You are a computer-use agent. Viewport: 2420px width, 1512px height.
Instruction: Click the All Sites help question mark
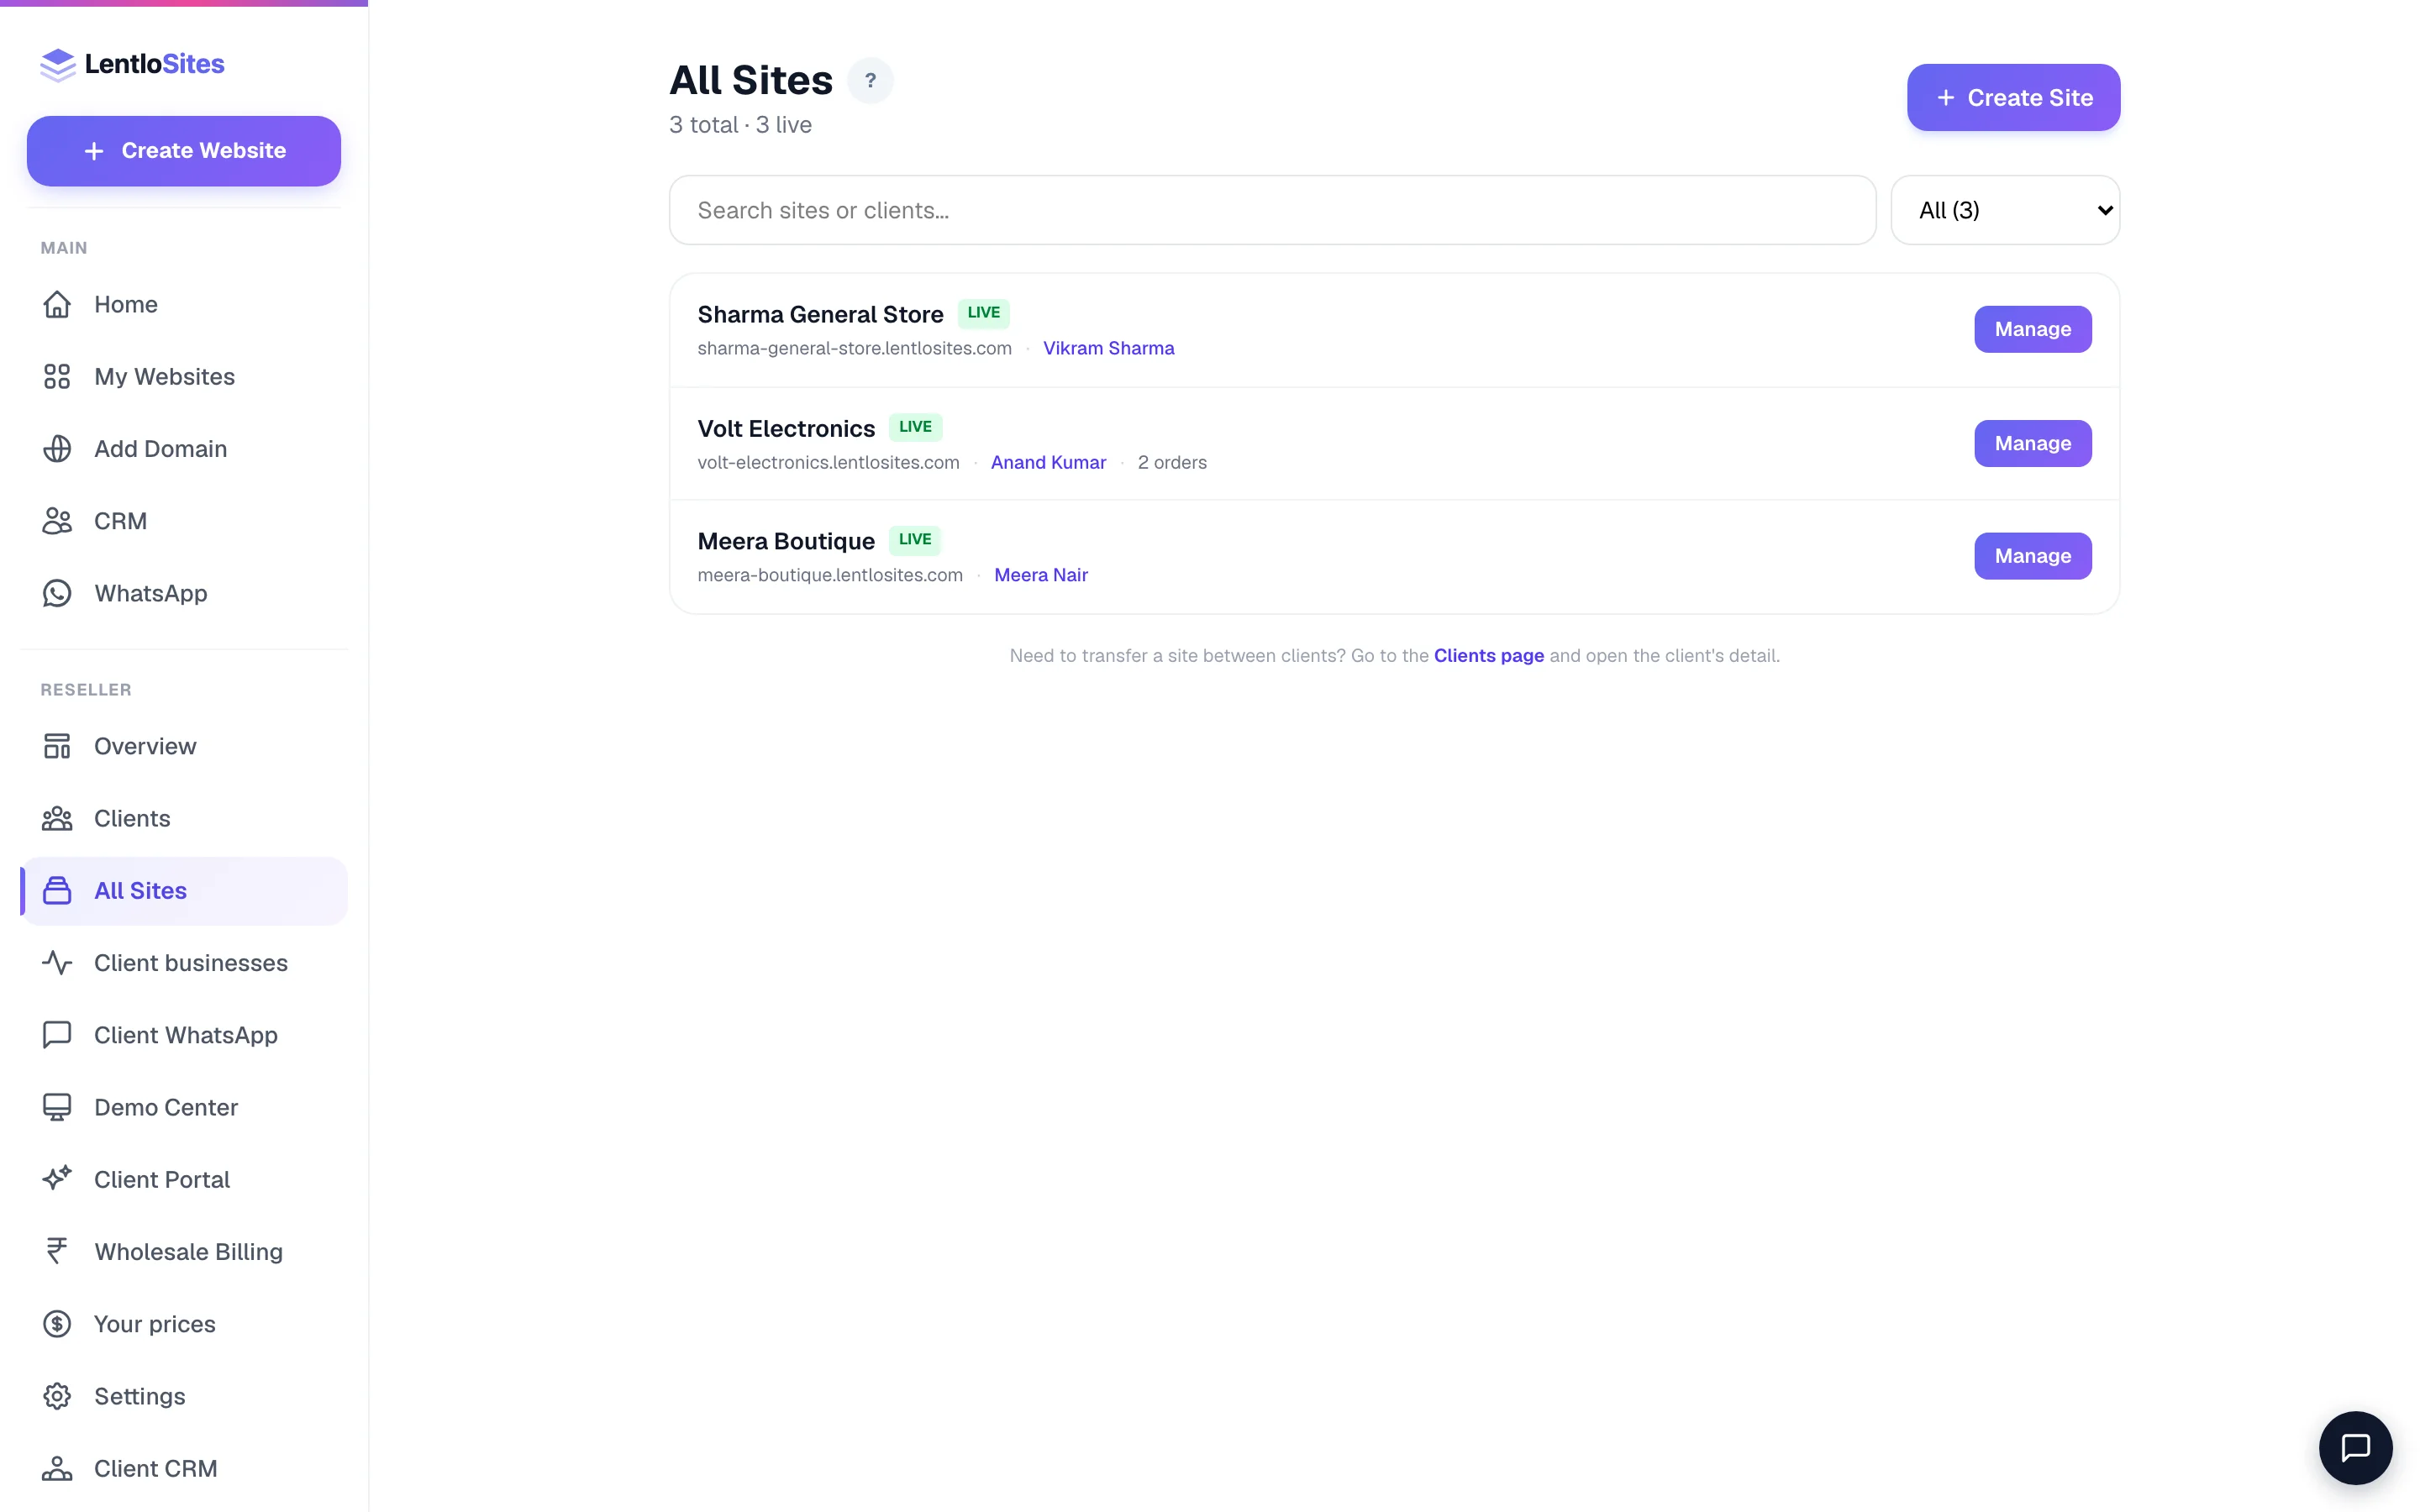pyautogui.click(x=870, y=80)
